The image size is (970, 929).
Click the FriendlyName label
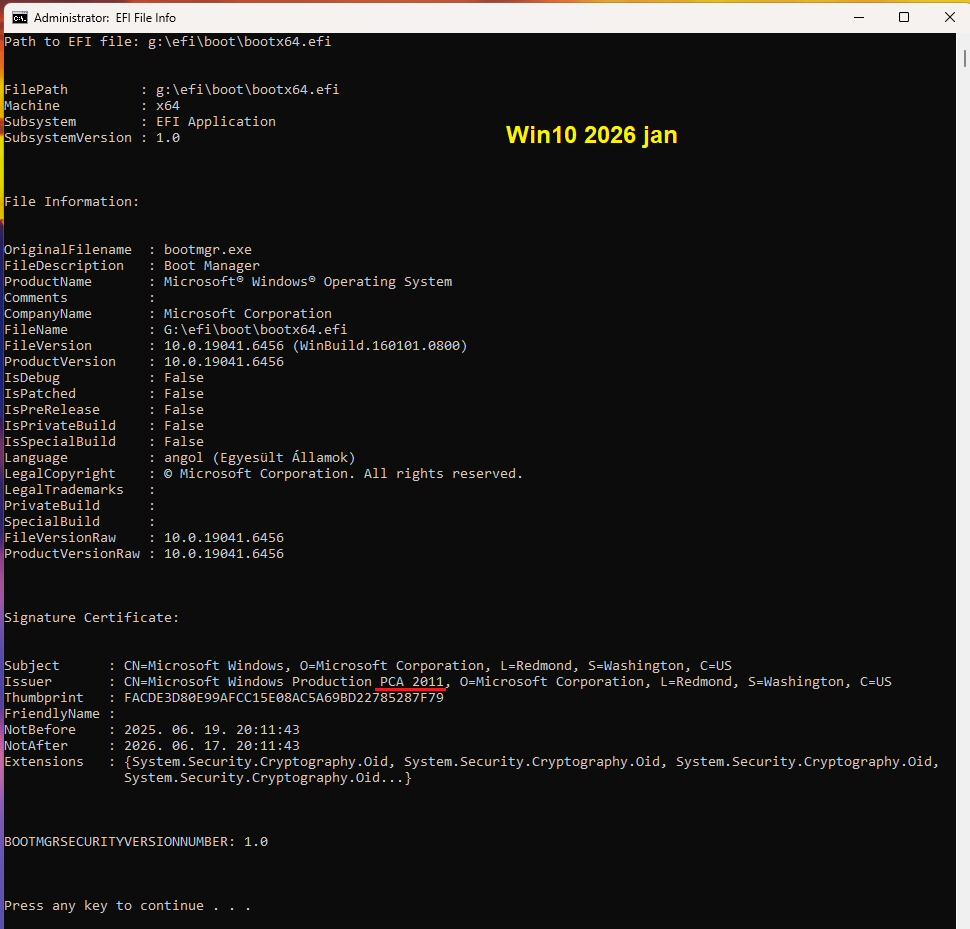tap(52, 714)
